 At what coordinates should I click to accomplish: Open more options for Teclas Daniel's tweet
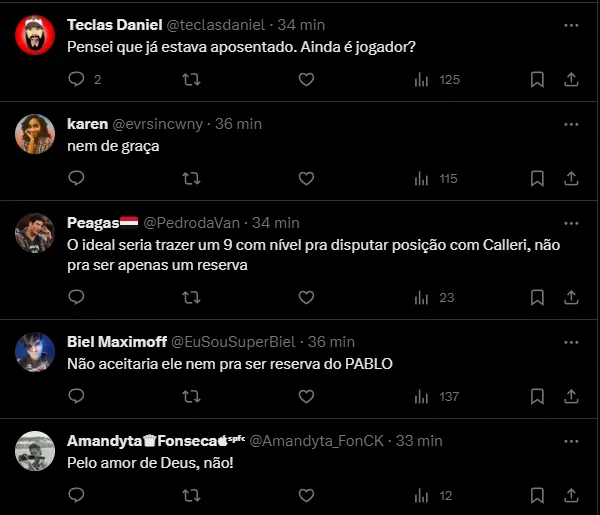pos(571,23)
